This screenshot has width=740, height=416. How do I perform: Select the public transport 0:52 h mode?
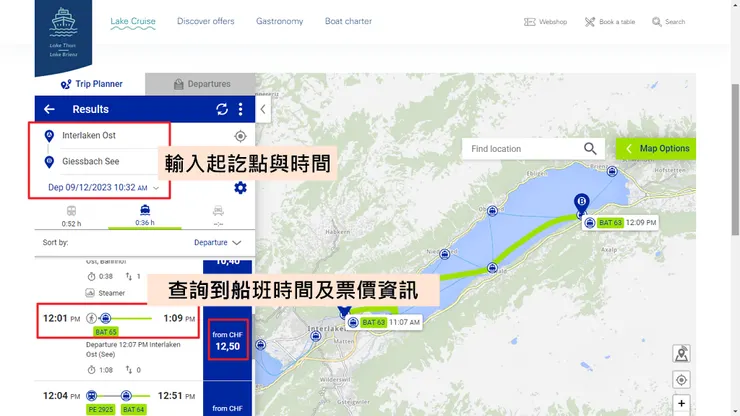pos(71,217)
